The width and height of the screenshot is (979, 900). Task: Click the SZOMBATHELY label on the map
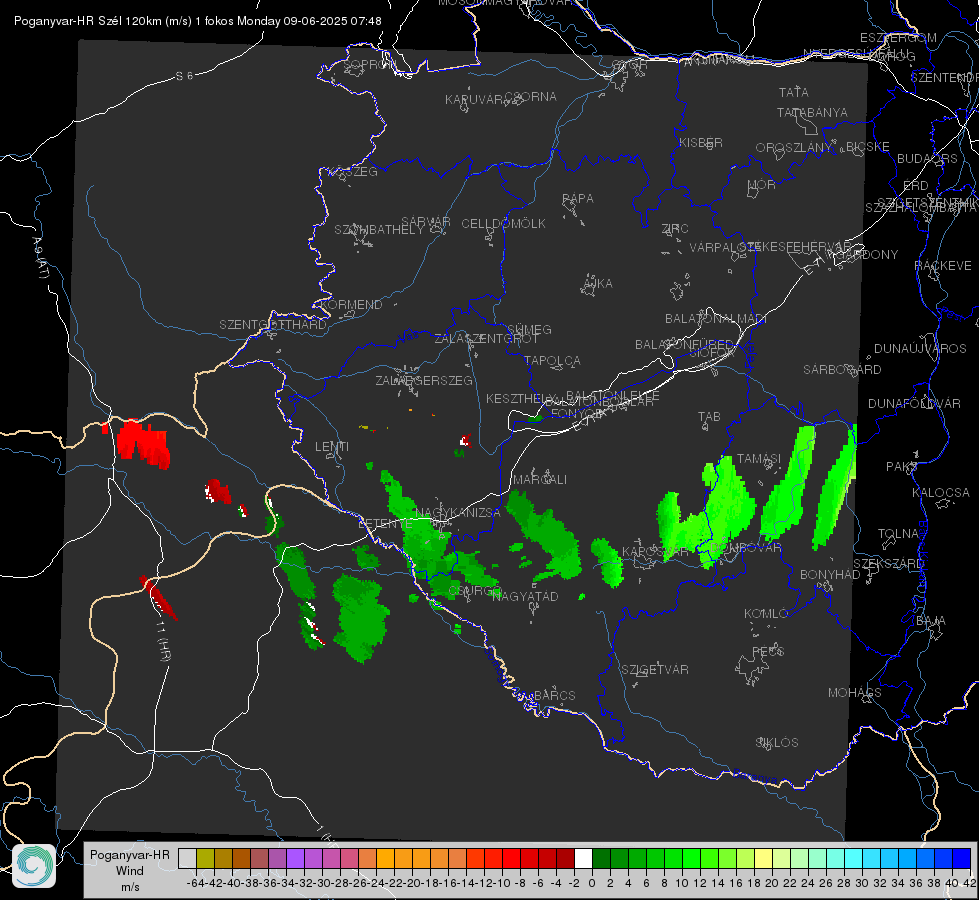[x=379, y=230]
